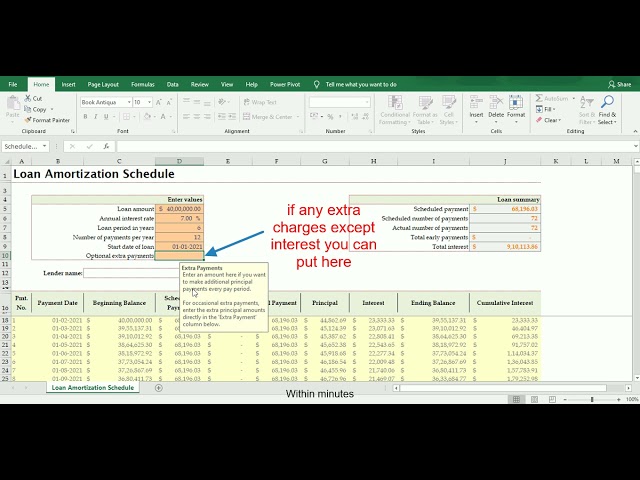Image resolution: width=640 pixels, height=480 pixels.
Task: Click the AutoSum sigma icon
Action: tap(539, 98)
